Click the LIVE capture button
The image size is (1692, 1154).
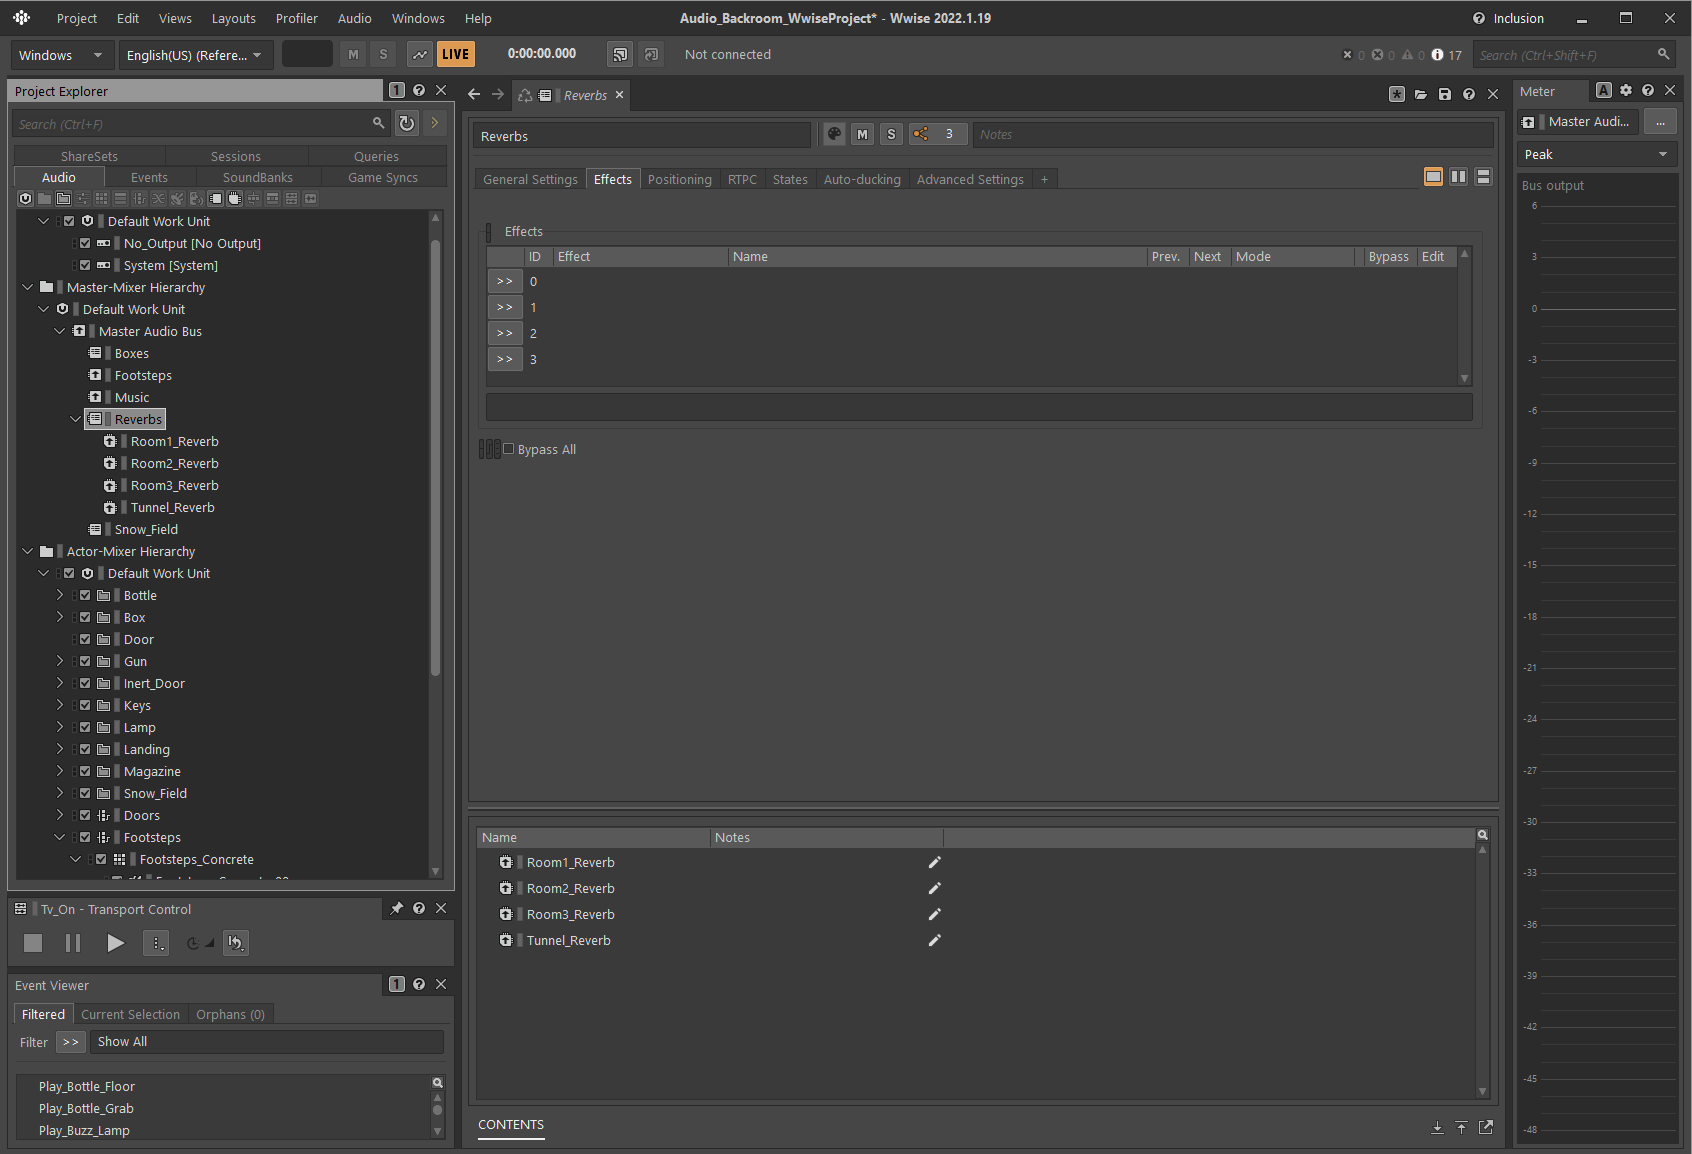[x=455, y=55]
